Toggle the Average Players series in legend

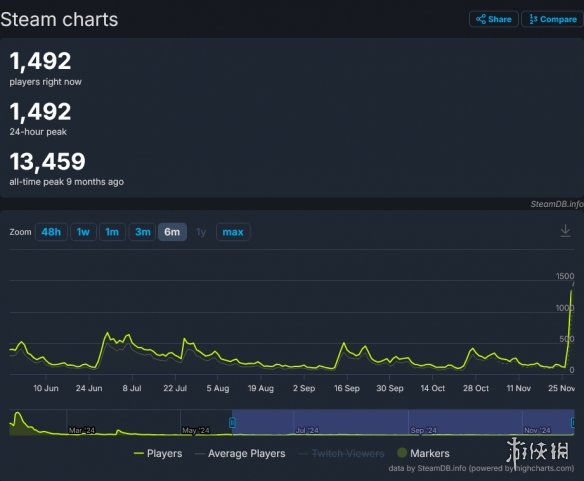tap(240, 453)
